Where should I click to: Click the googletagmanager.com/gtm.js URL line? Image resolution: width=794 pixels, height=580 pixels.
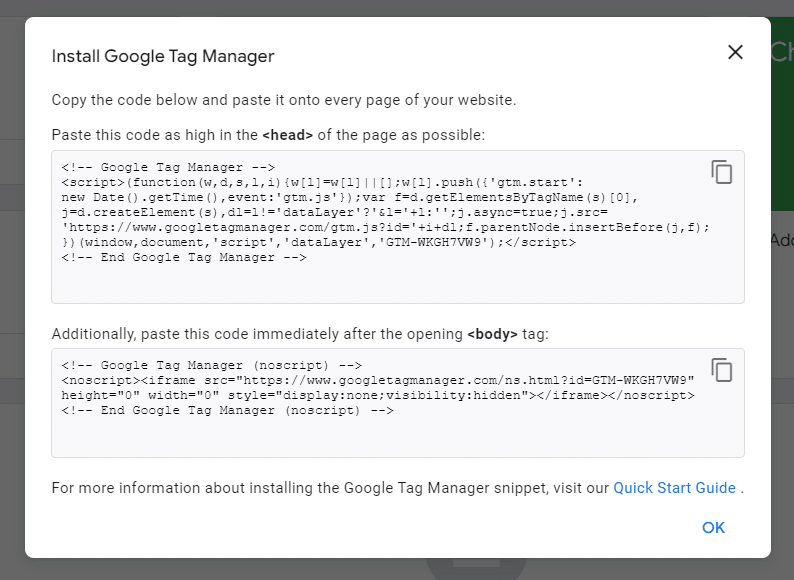385,227
